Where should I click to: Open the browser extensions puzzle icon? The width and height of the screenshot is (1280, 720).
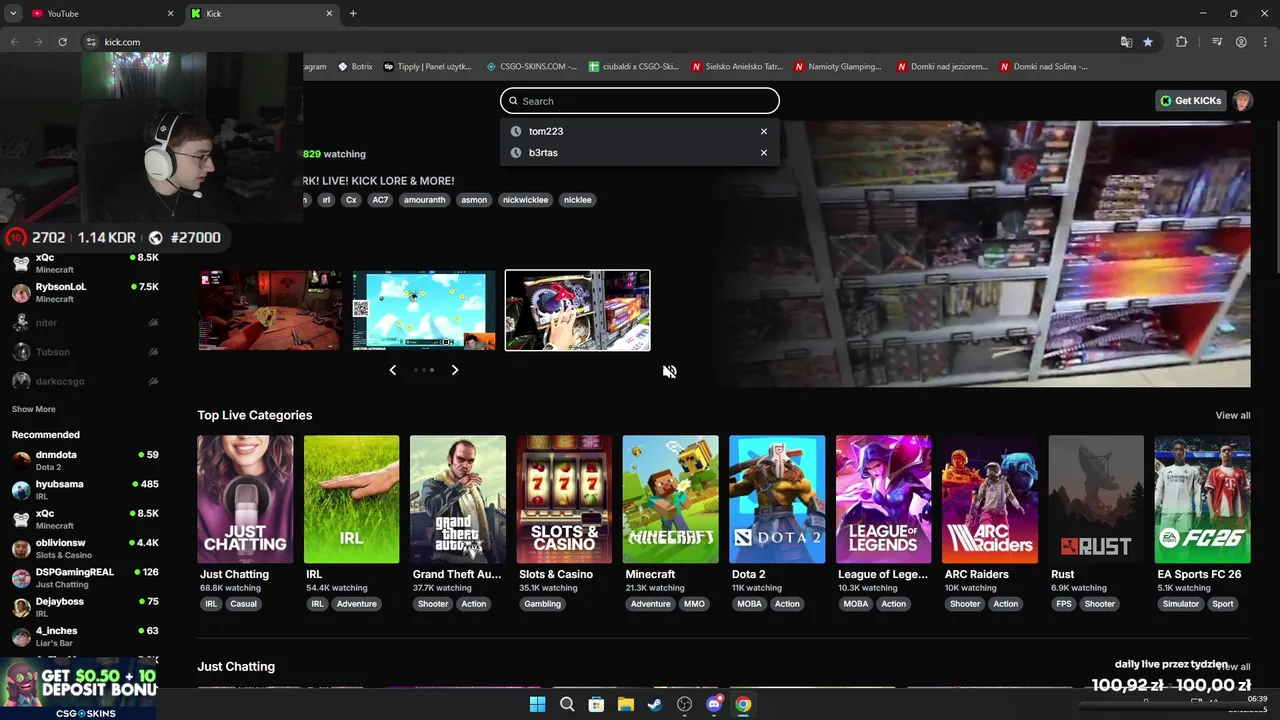click(x=1182, y=42)
